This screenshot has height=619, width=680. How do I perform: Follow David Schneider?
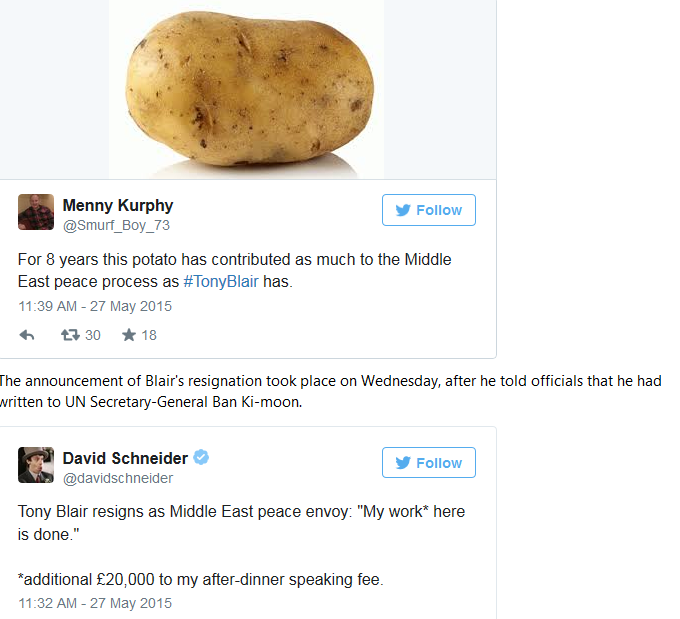pos(428,463)
